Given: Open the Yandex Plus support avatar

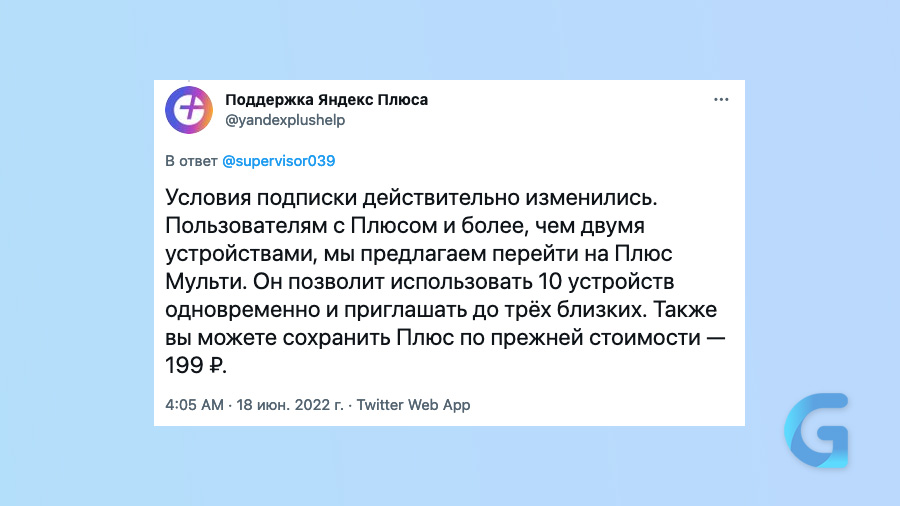Looking at the screenshot, I should (189, 110).
